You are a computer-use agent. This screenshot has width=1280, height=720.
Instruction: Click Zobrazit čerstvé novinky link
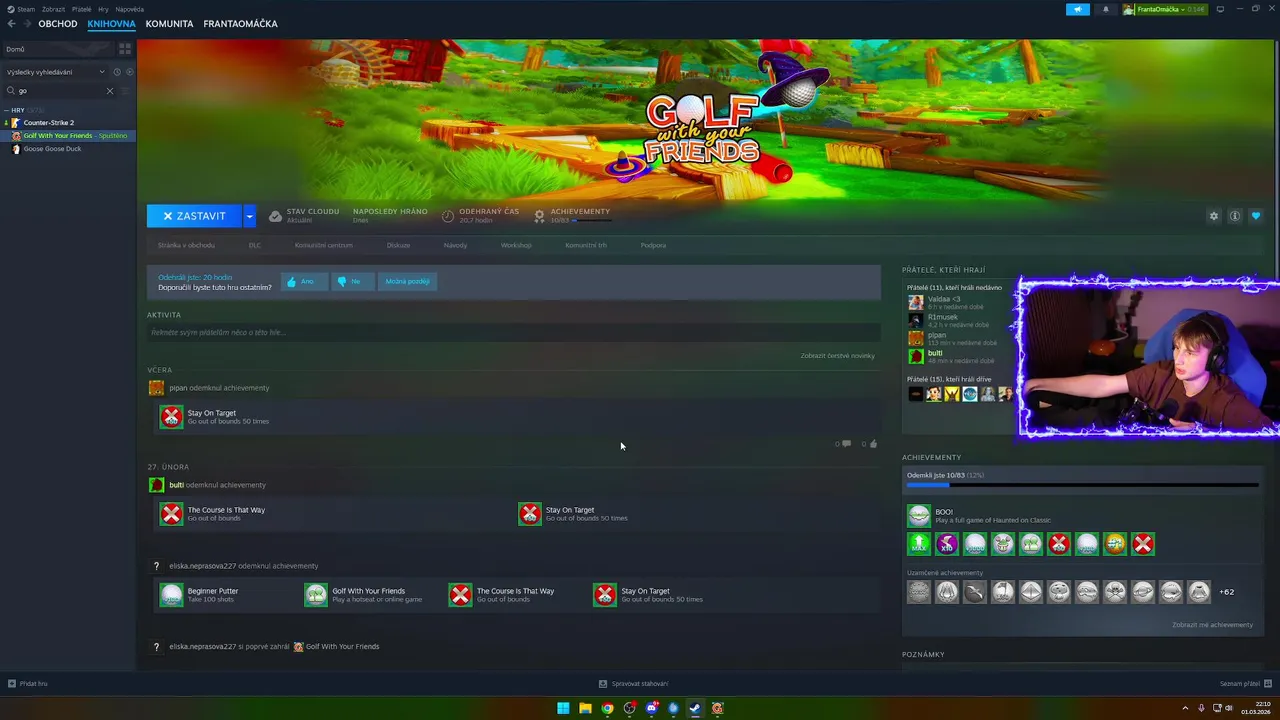click(837, 355)
